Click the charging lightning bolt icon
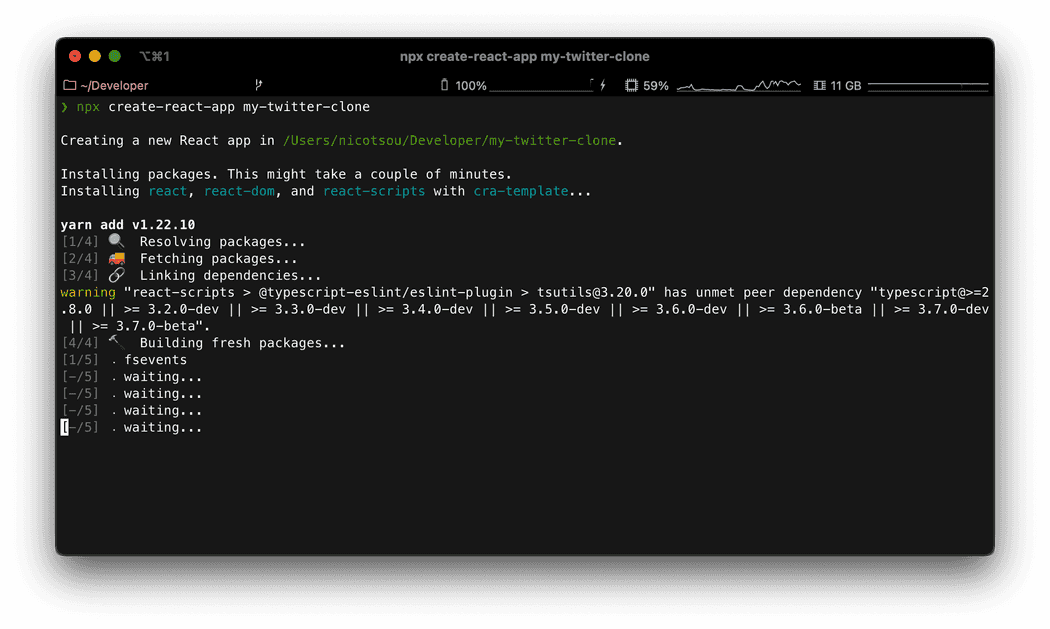The width and height of the screenshot is (1050, 629). pos(602,85)
